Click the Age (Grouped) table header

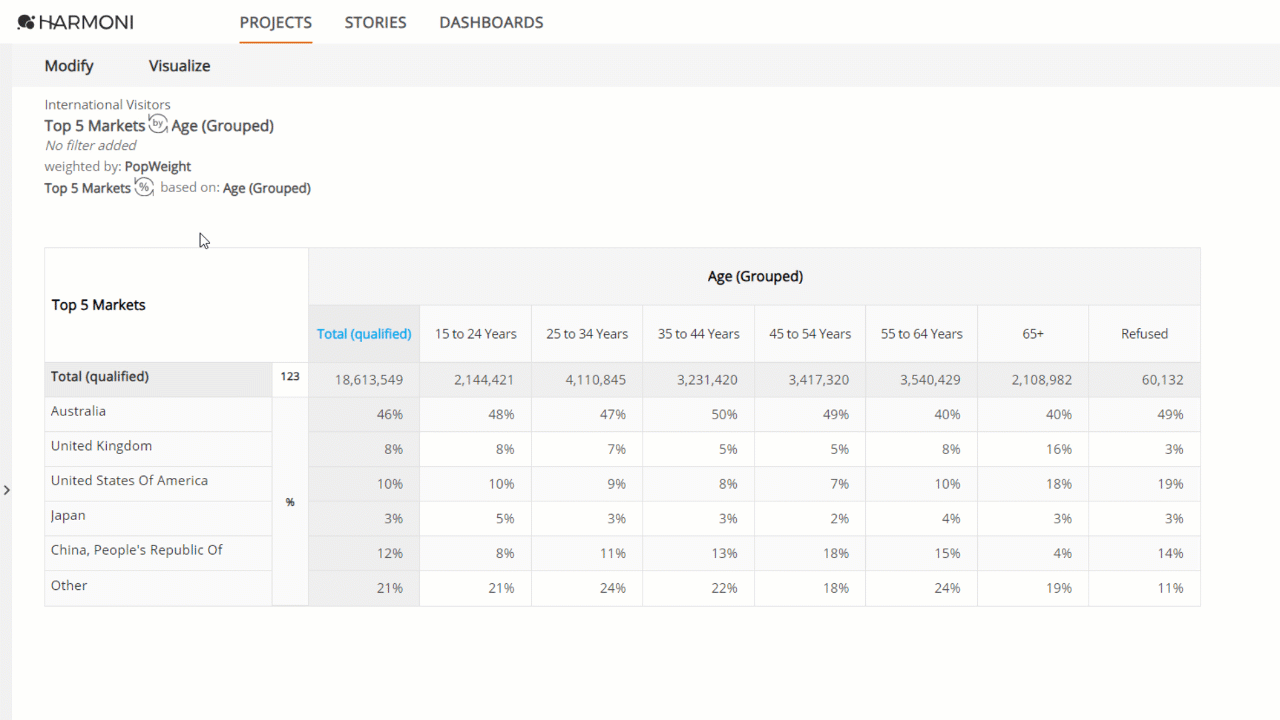pyautogui.click(x=755, y=276)
